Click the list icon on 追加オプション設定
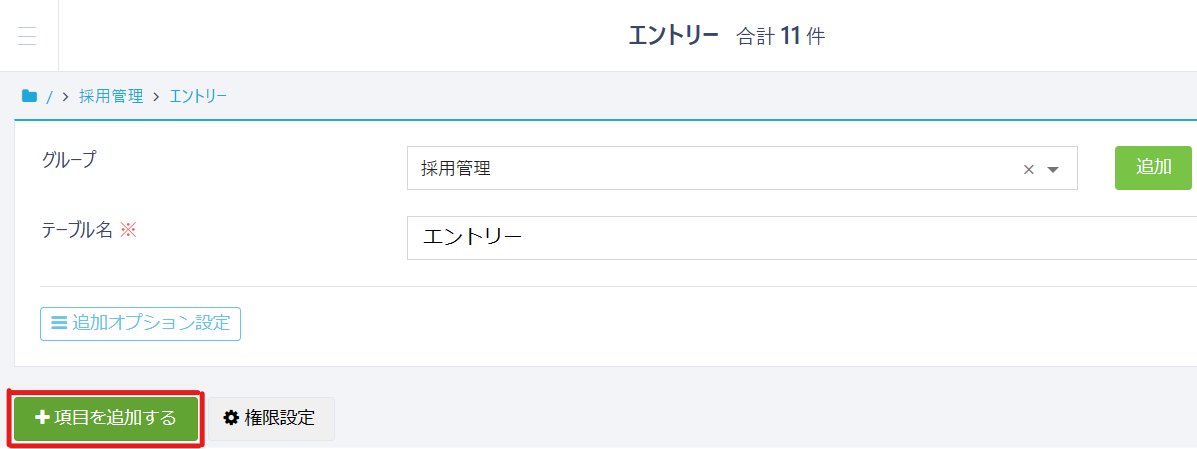1197x449 pixels. click(59, 324)
